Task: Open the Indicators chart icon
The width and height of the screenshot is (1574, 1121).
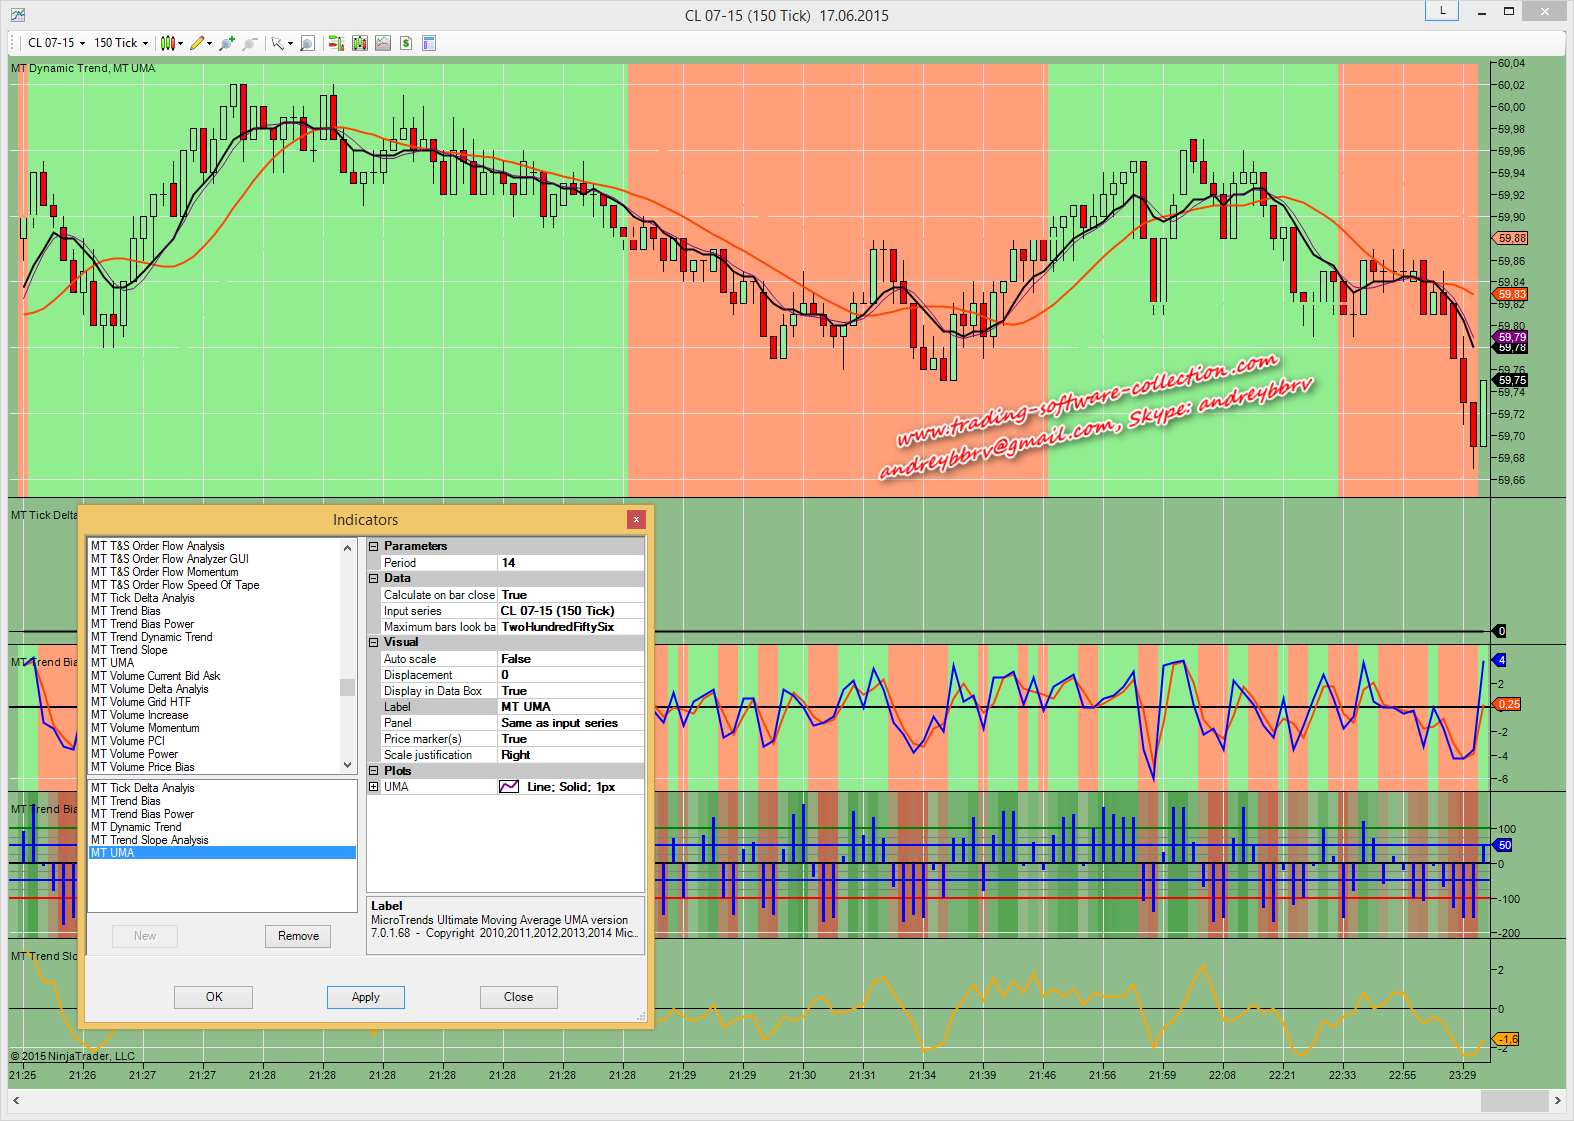Action: click(x=383, y=43)
